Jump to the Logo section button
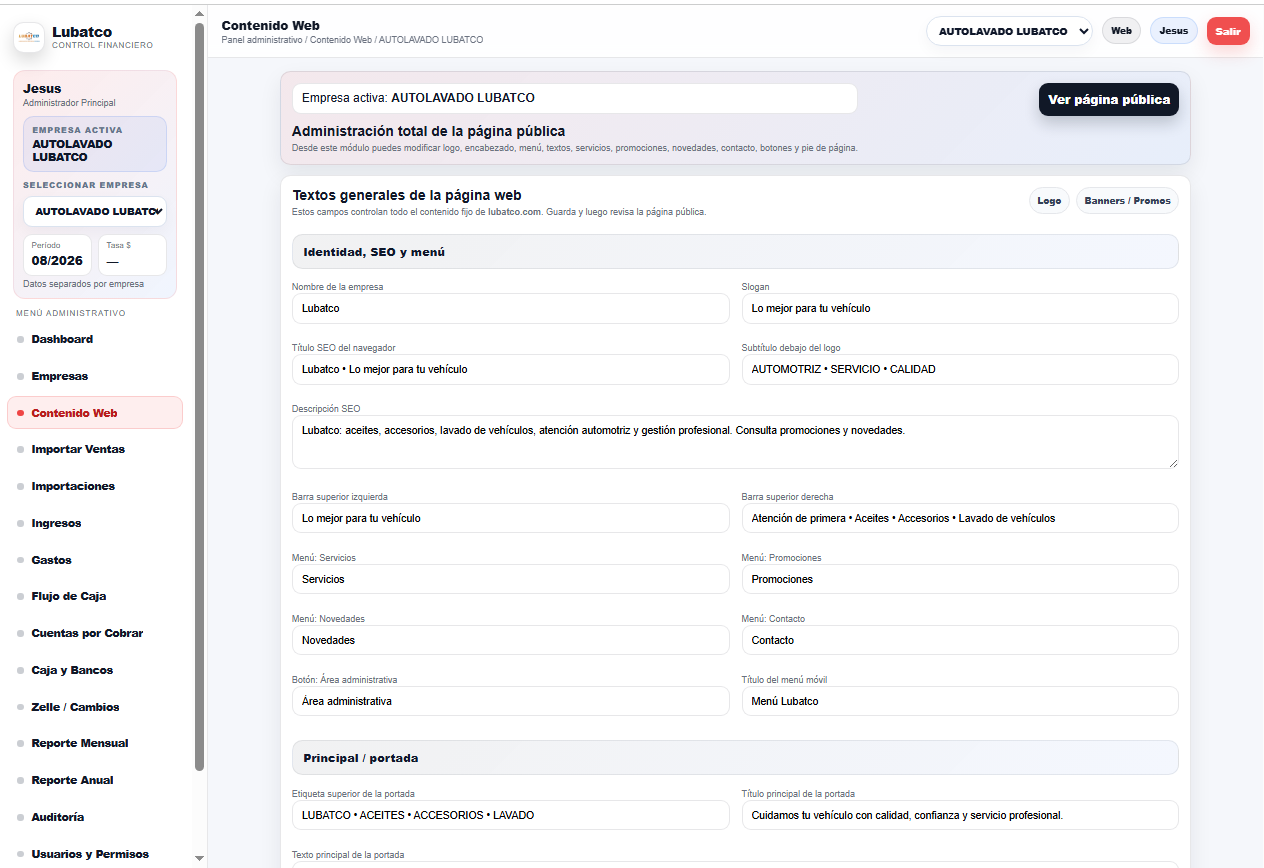 click(x=1049, y=201)
